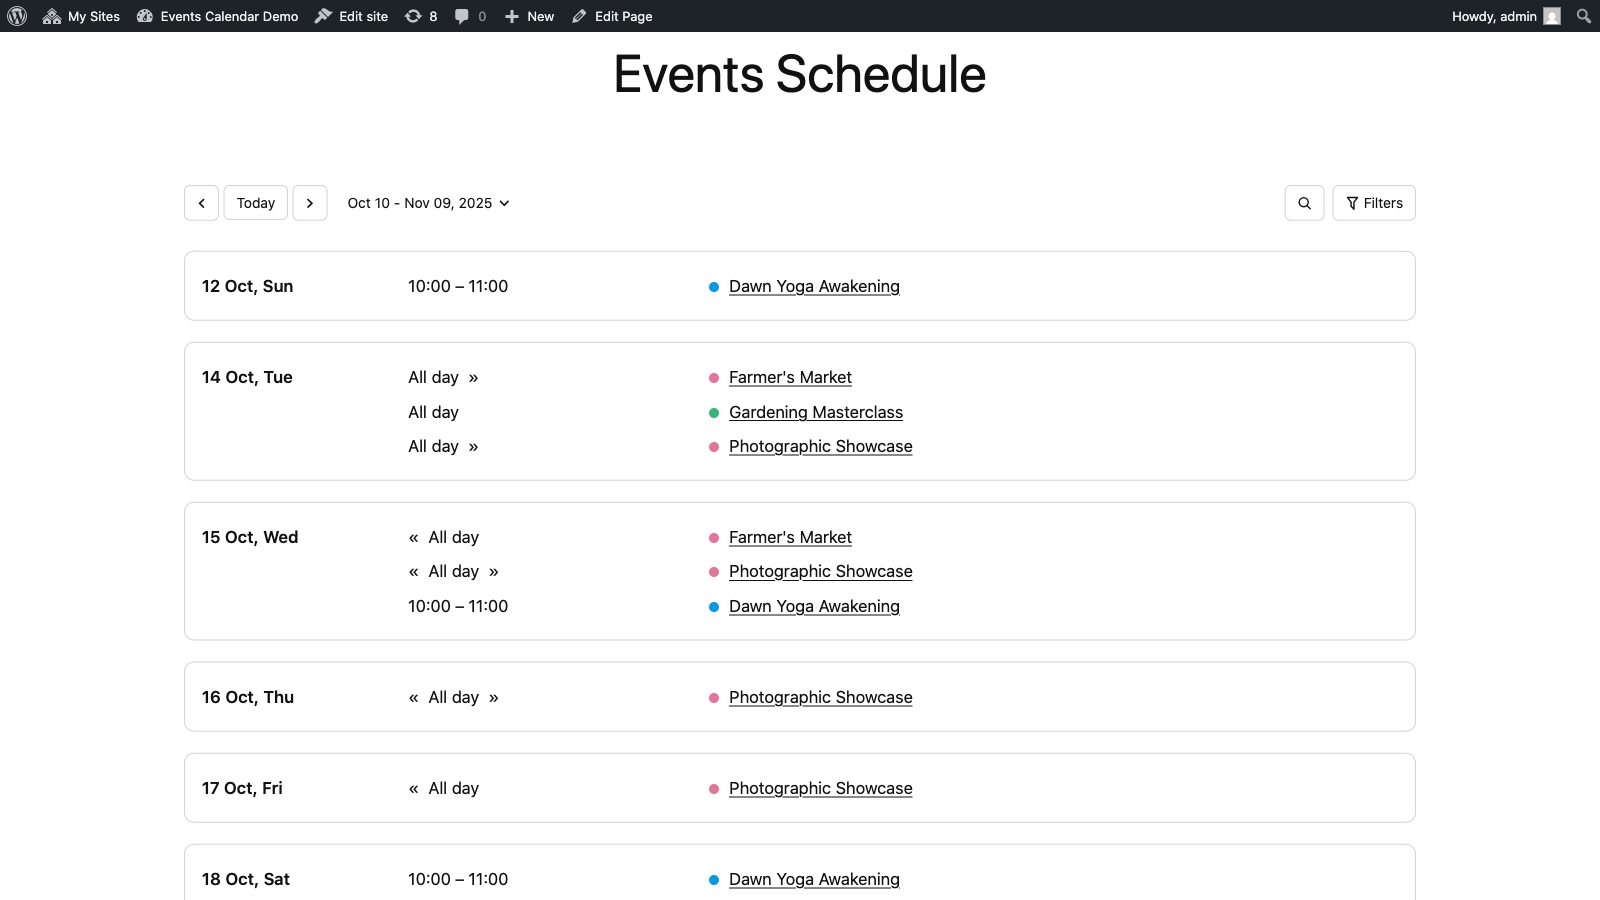
Task: Click the admin user avatar
Action: click(x=1551, y=16)
